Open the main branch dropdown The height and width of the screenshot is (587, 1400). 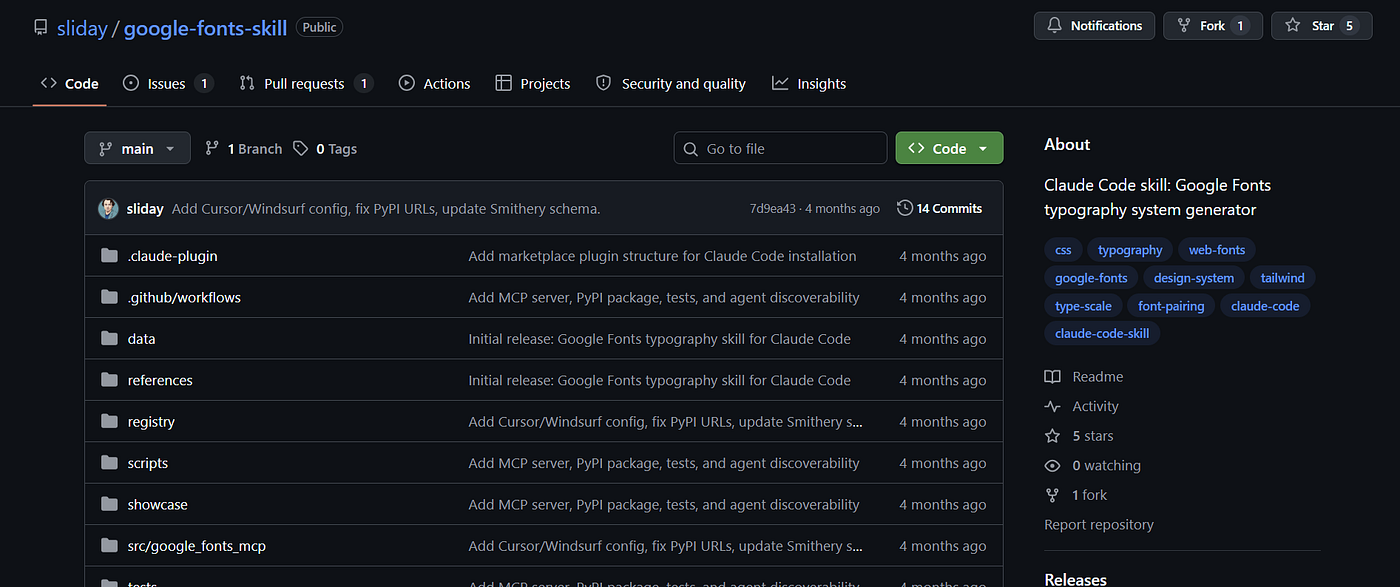[x=137, y=149]
